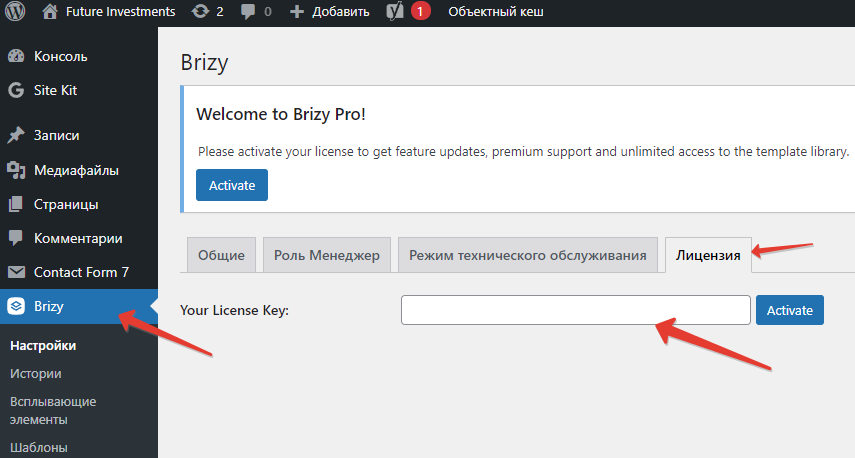Click the Комментарии bubble icon in sidebar
The image size is (855, 458).
[x=16, y=238]
